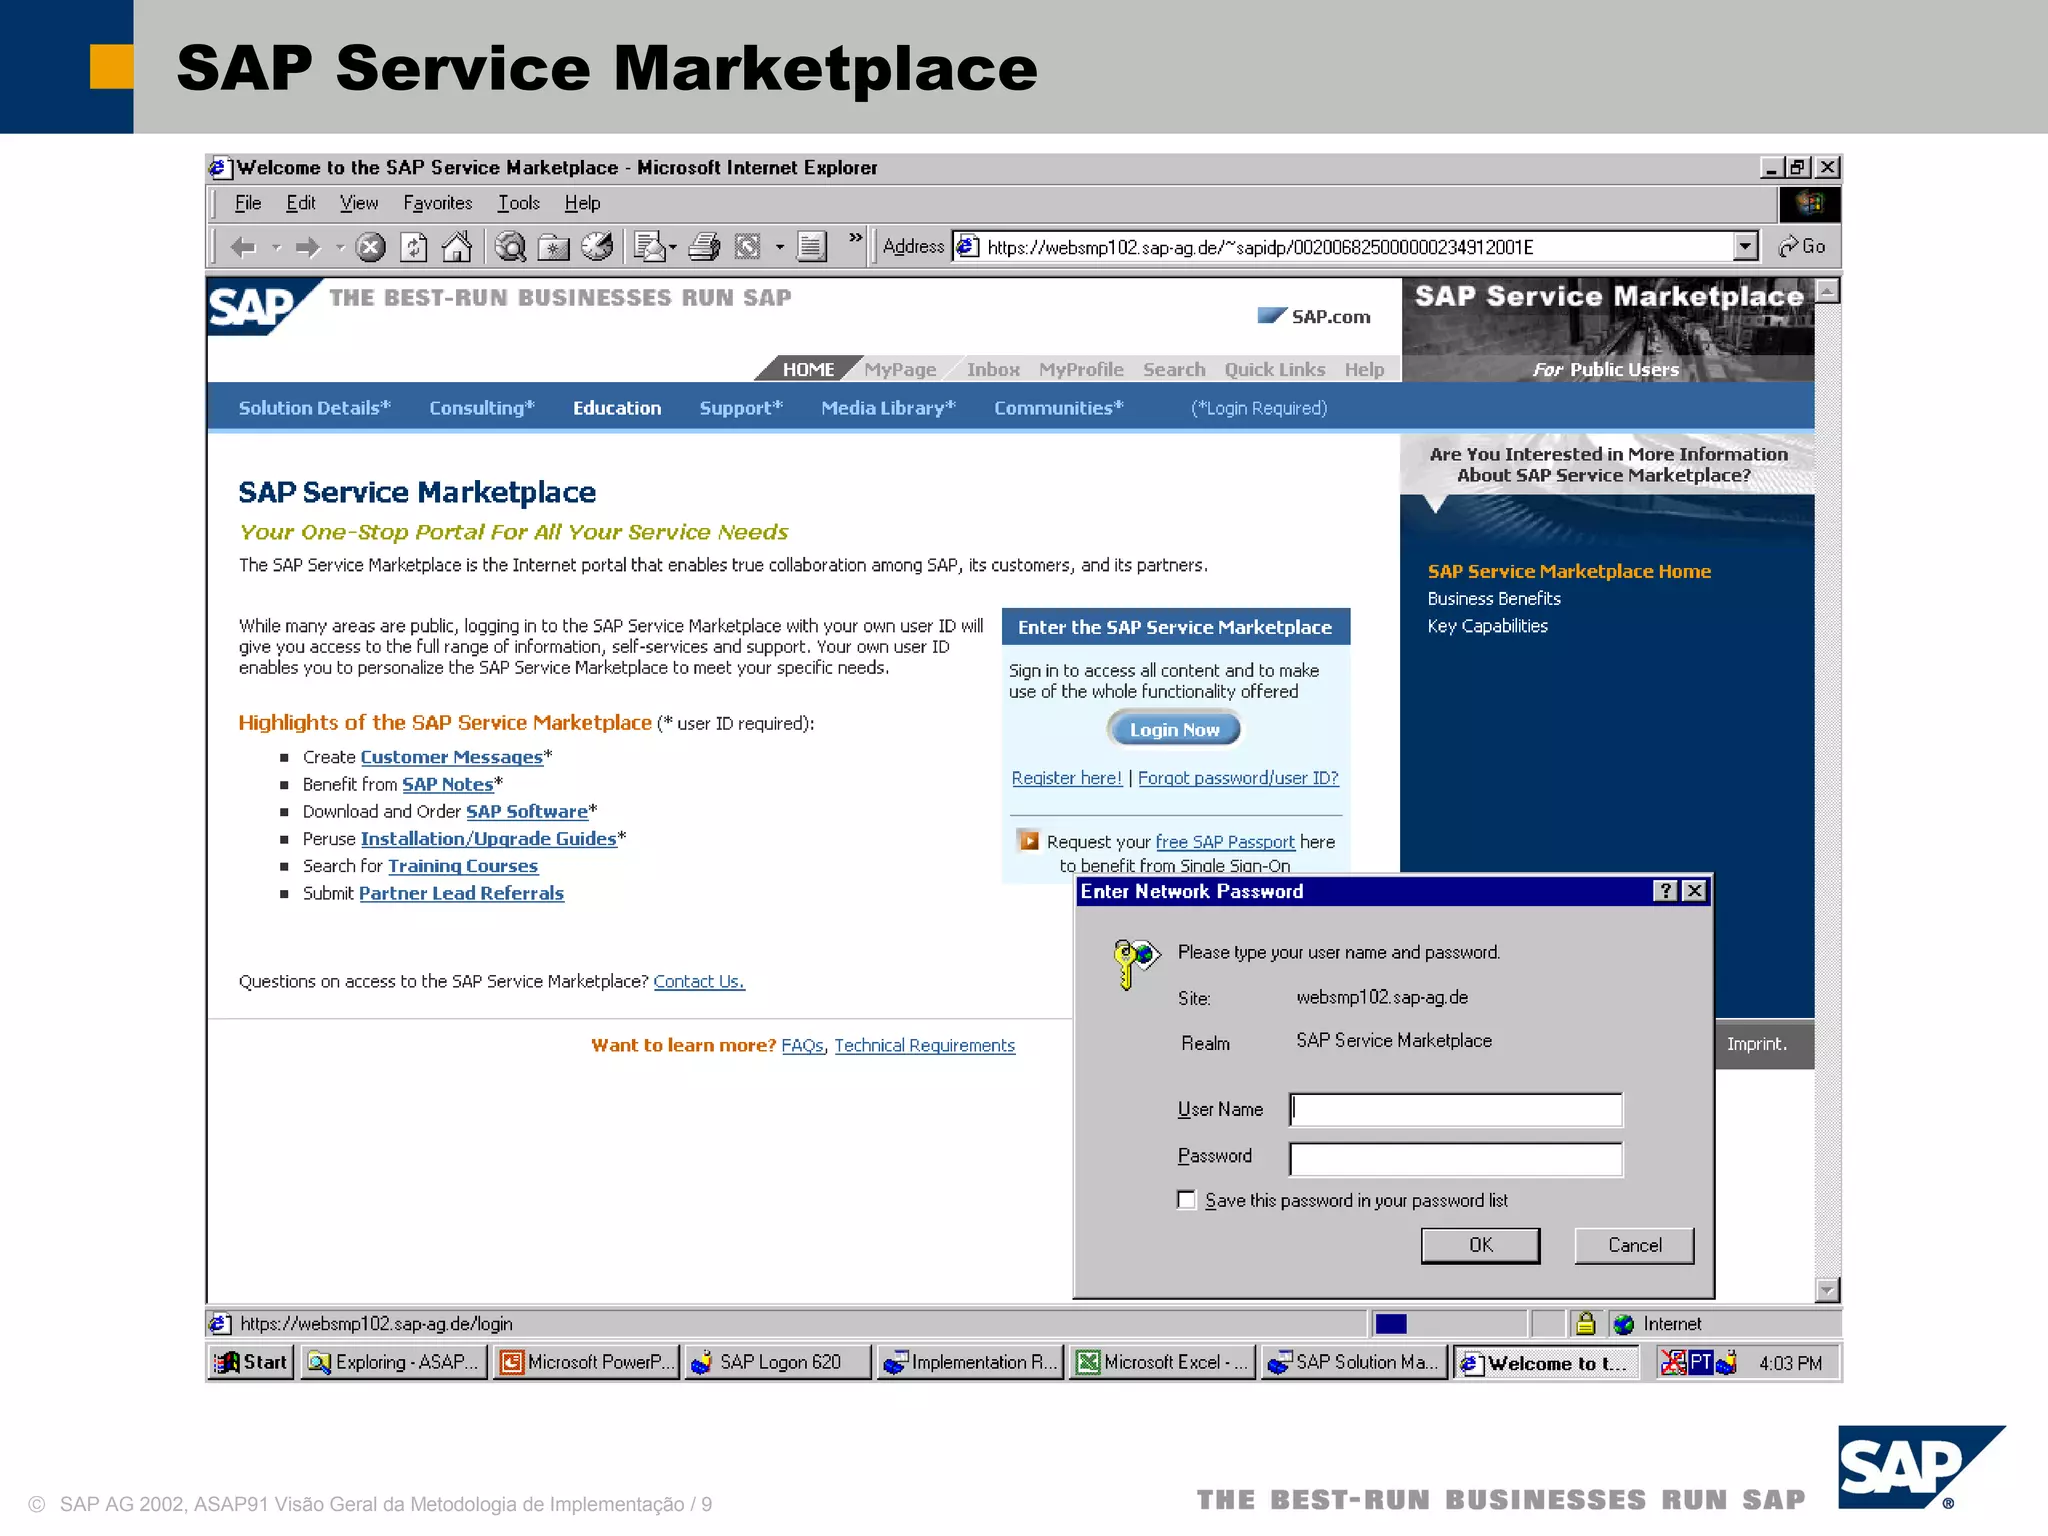This screenshot has height=1536, width=2048.
Task: Open the Forward history dropdown arrow
Action: click(x=340, y=247)
